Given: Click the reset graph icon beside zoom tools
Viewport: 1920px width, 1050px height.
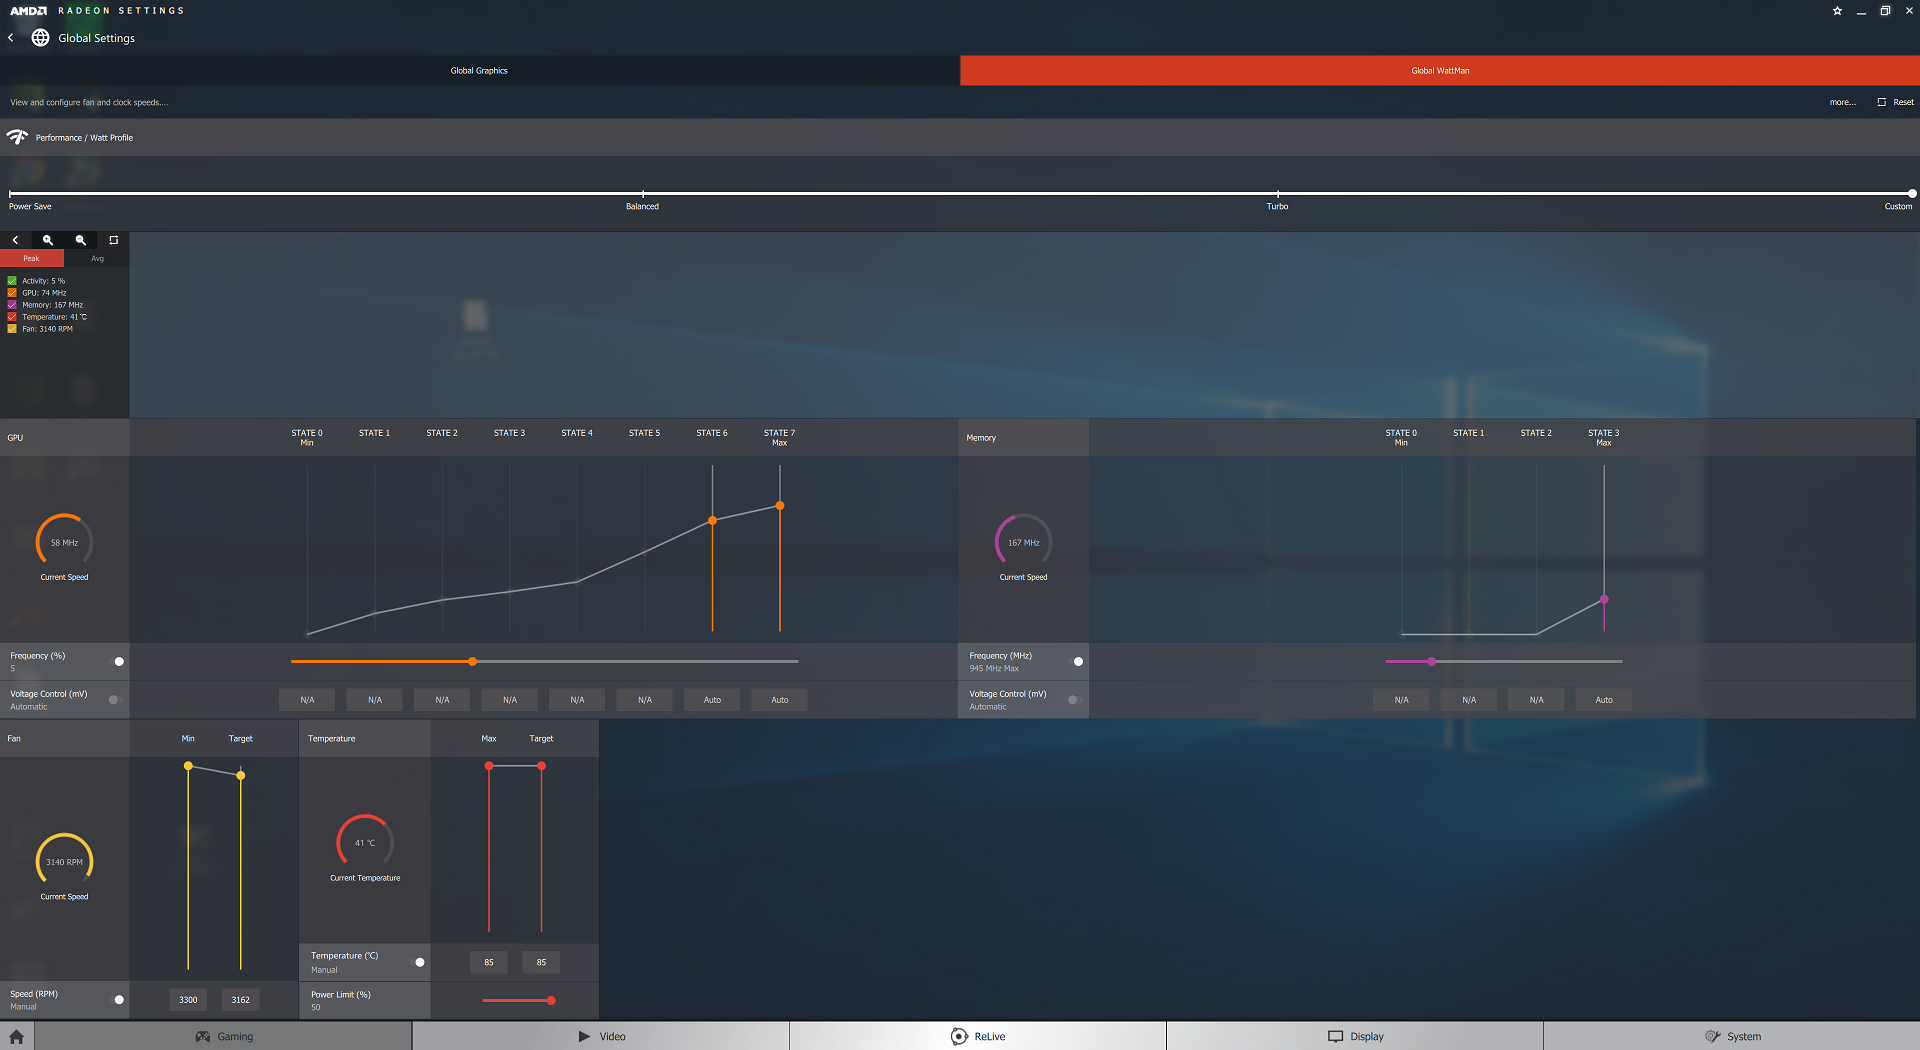Looking at the screenshot, I should [x=114, y=240].
